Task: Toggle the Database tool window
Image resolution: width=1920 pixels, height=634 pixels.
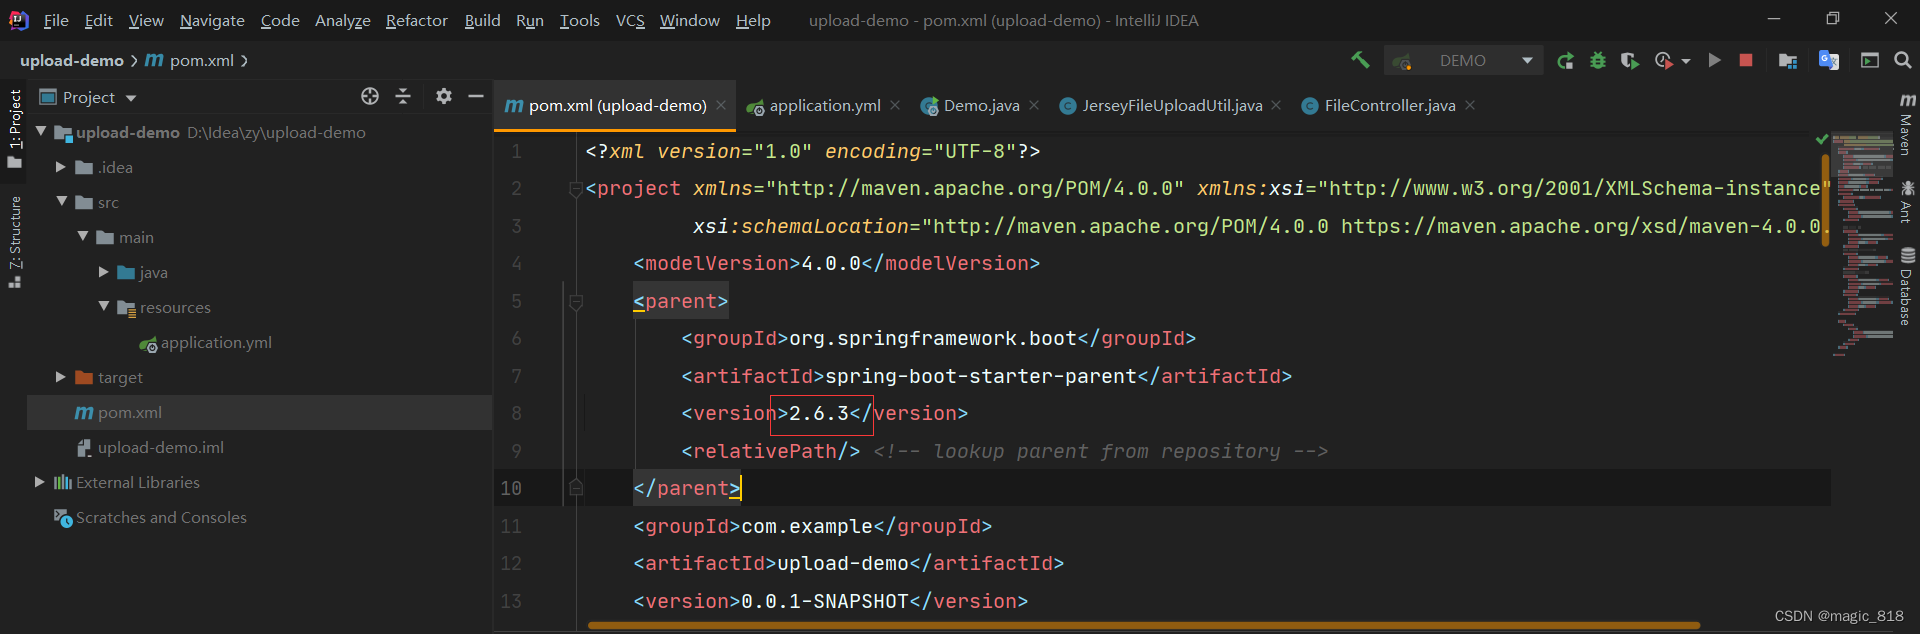Action: pos(1907,286)
